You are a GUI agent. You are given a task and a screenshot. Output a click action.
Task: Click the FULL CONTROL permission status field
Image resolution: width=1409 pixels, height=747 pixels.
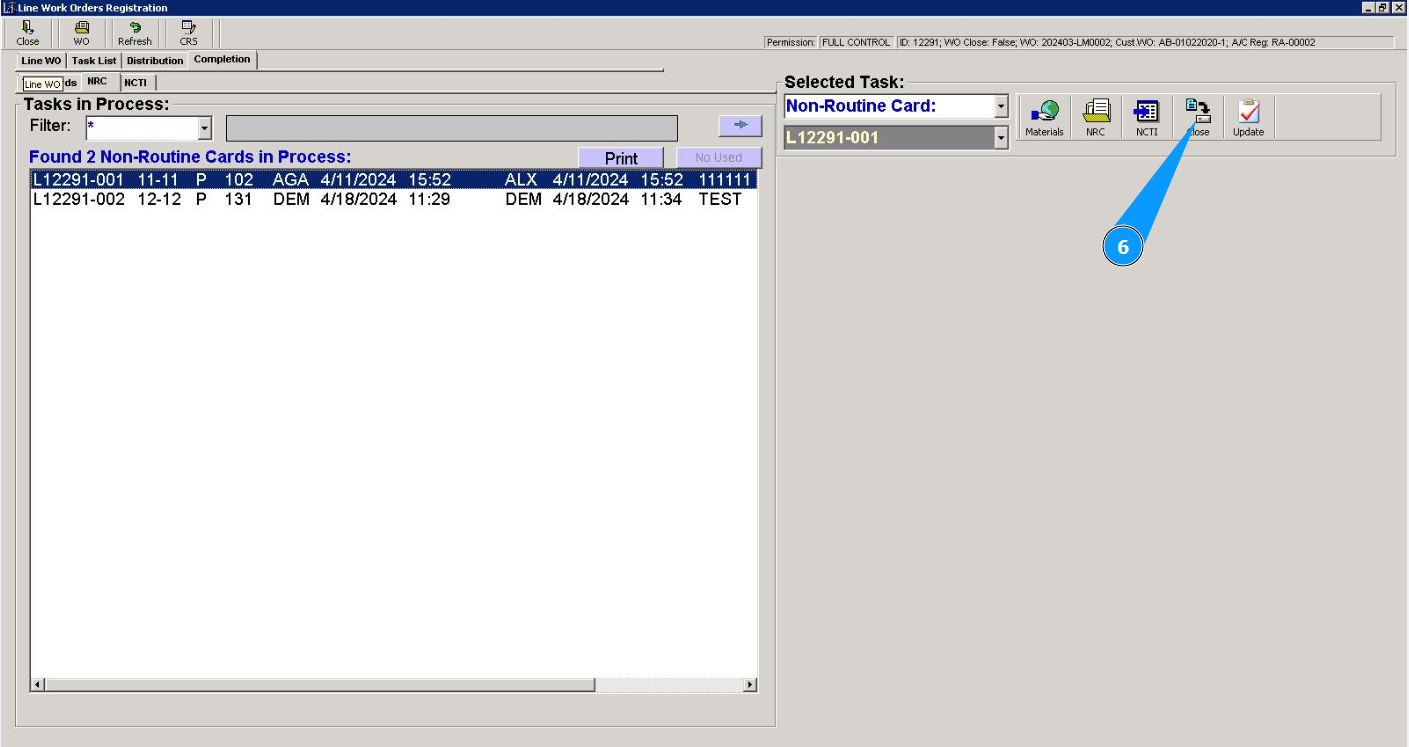[x=856, y=43]
